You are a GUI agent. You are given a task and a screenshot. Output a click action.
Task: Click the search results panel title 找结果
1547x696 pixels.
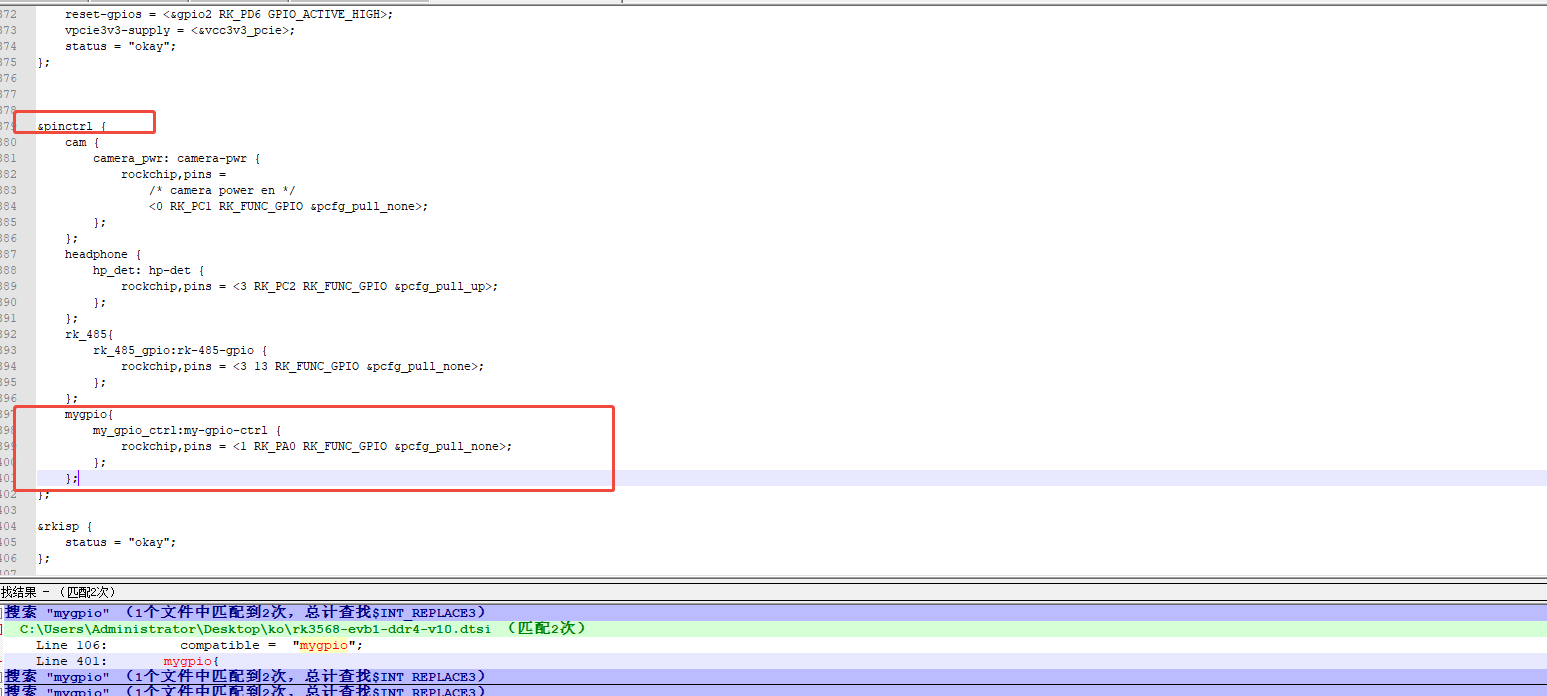point(59,592)
